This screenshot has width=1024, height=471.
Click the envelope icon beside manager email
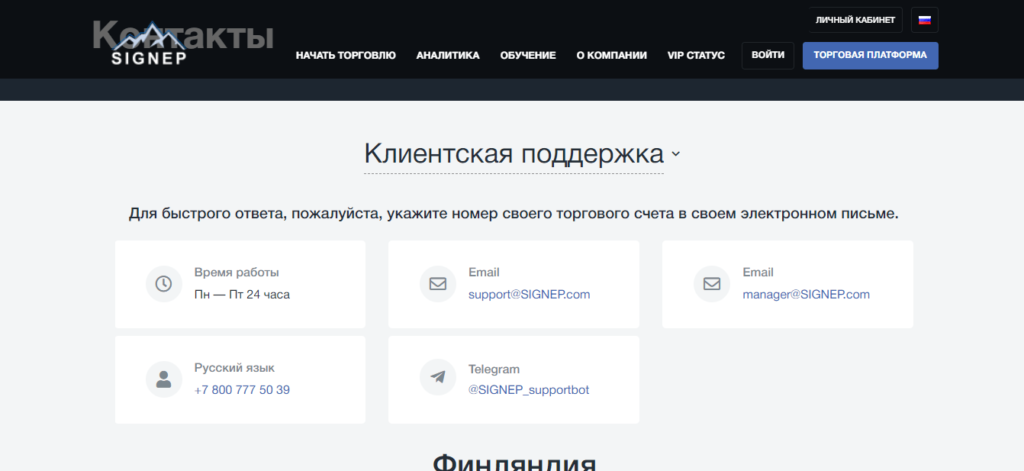712,284
